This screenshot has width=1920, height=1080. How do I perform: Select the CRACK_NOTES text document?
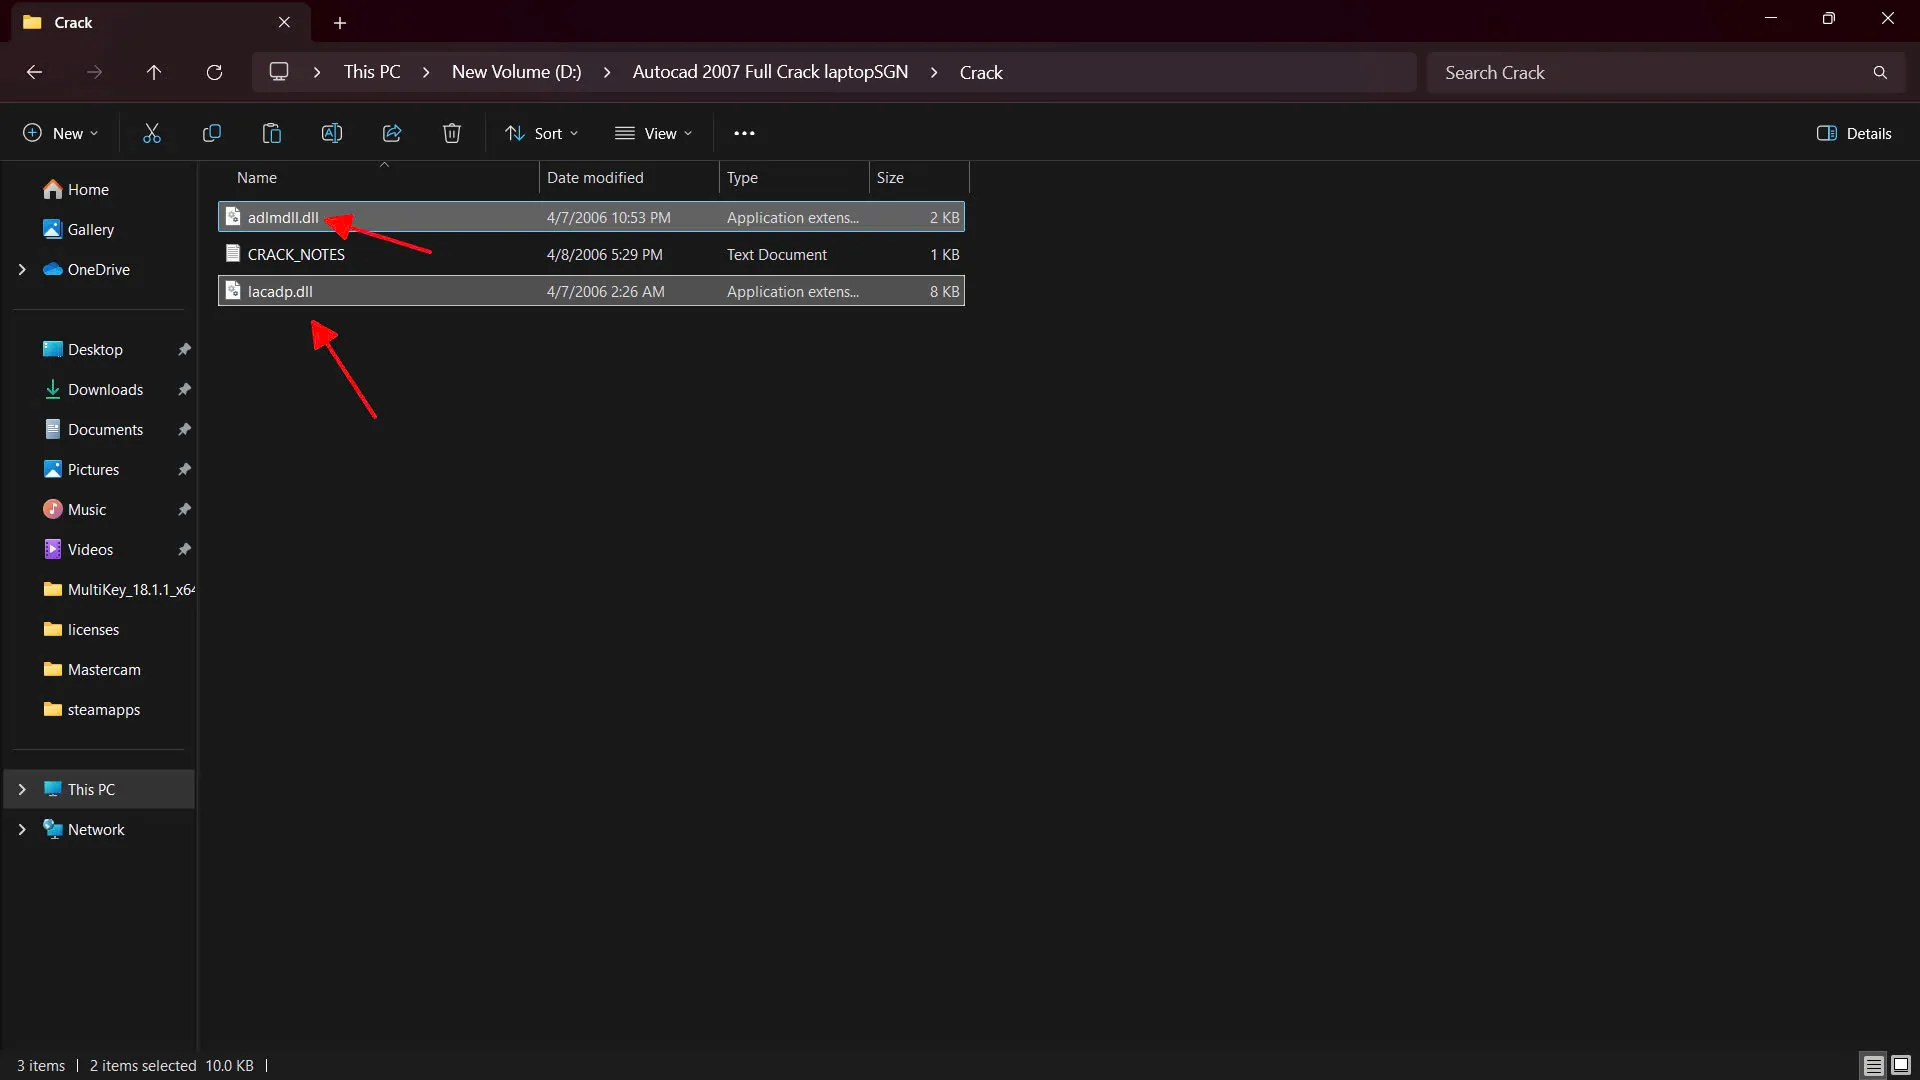[296, 254]
